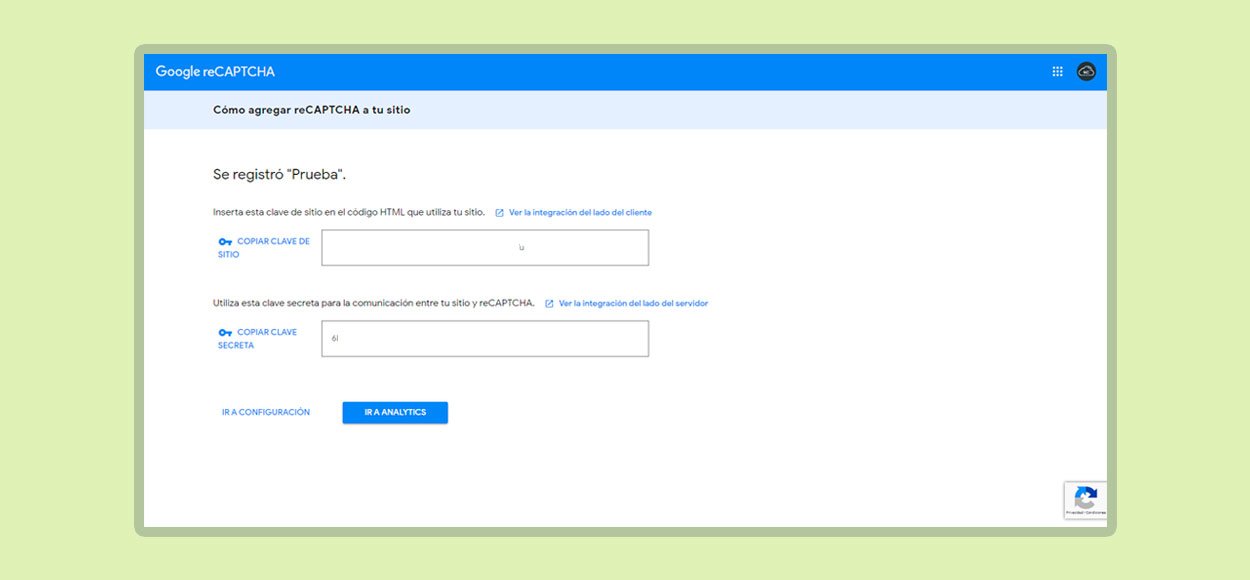Click 'Cómo agregar reCAPTCHA a tu sitio' heading
Screen dimensions: 1250x580
point(312,110)
